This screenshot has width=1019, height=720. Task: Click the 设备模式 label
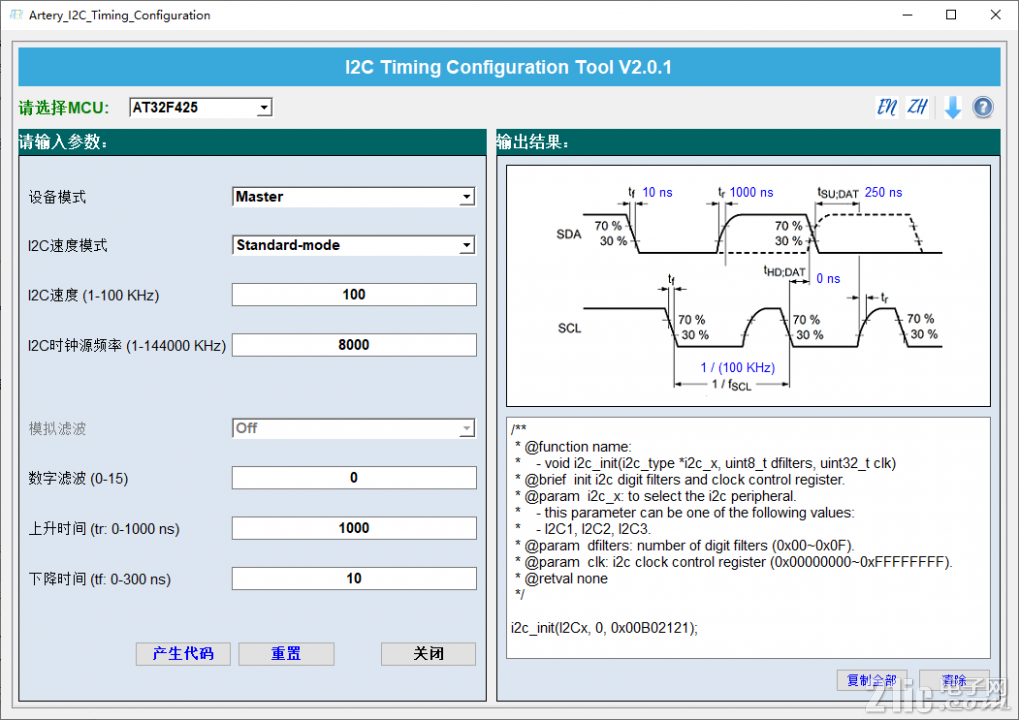tap(57, 198)
